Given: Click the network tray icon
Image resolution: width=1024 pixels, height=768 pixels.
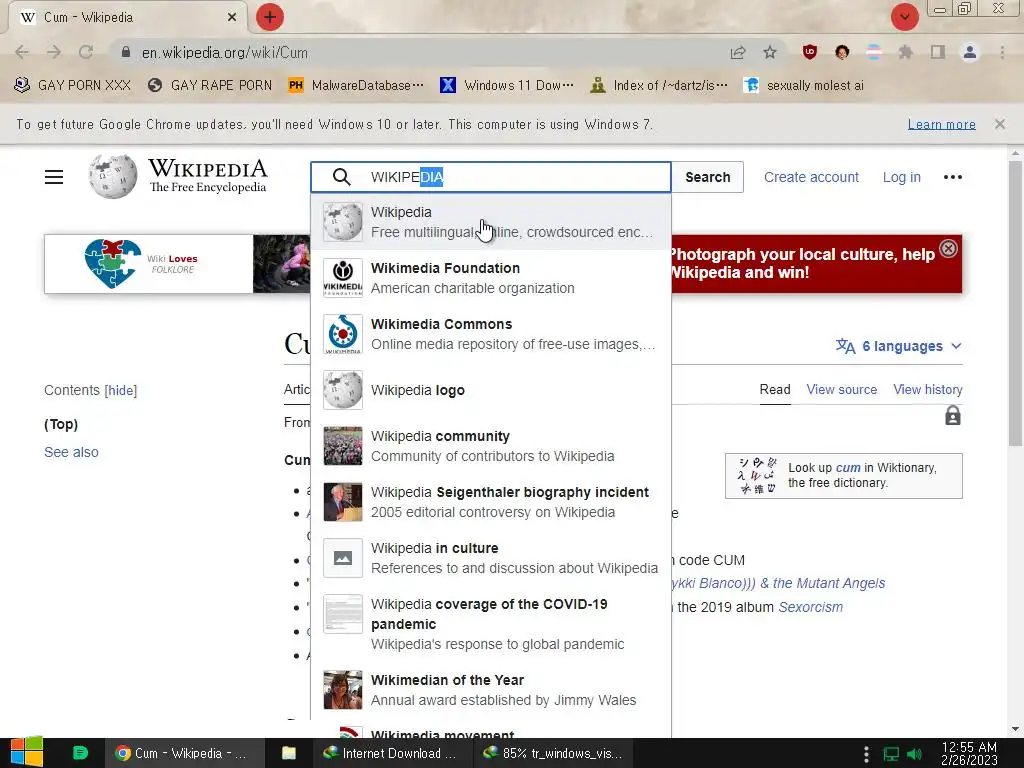Looking at the screenshot, I should pyautogui.click(x=891, y=754).
